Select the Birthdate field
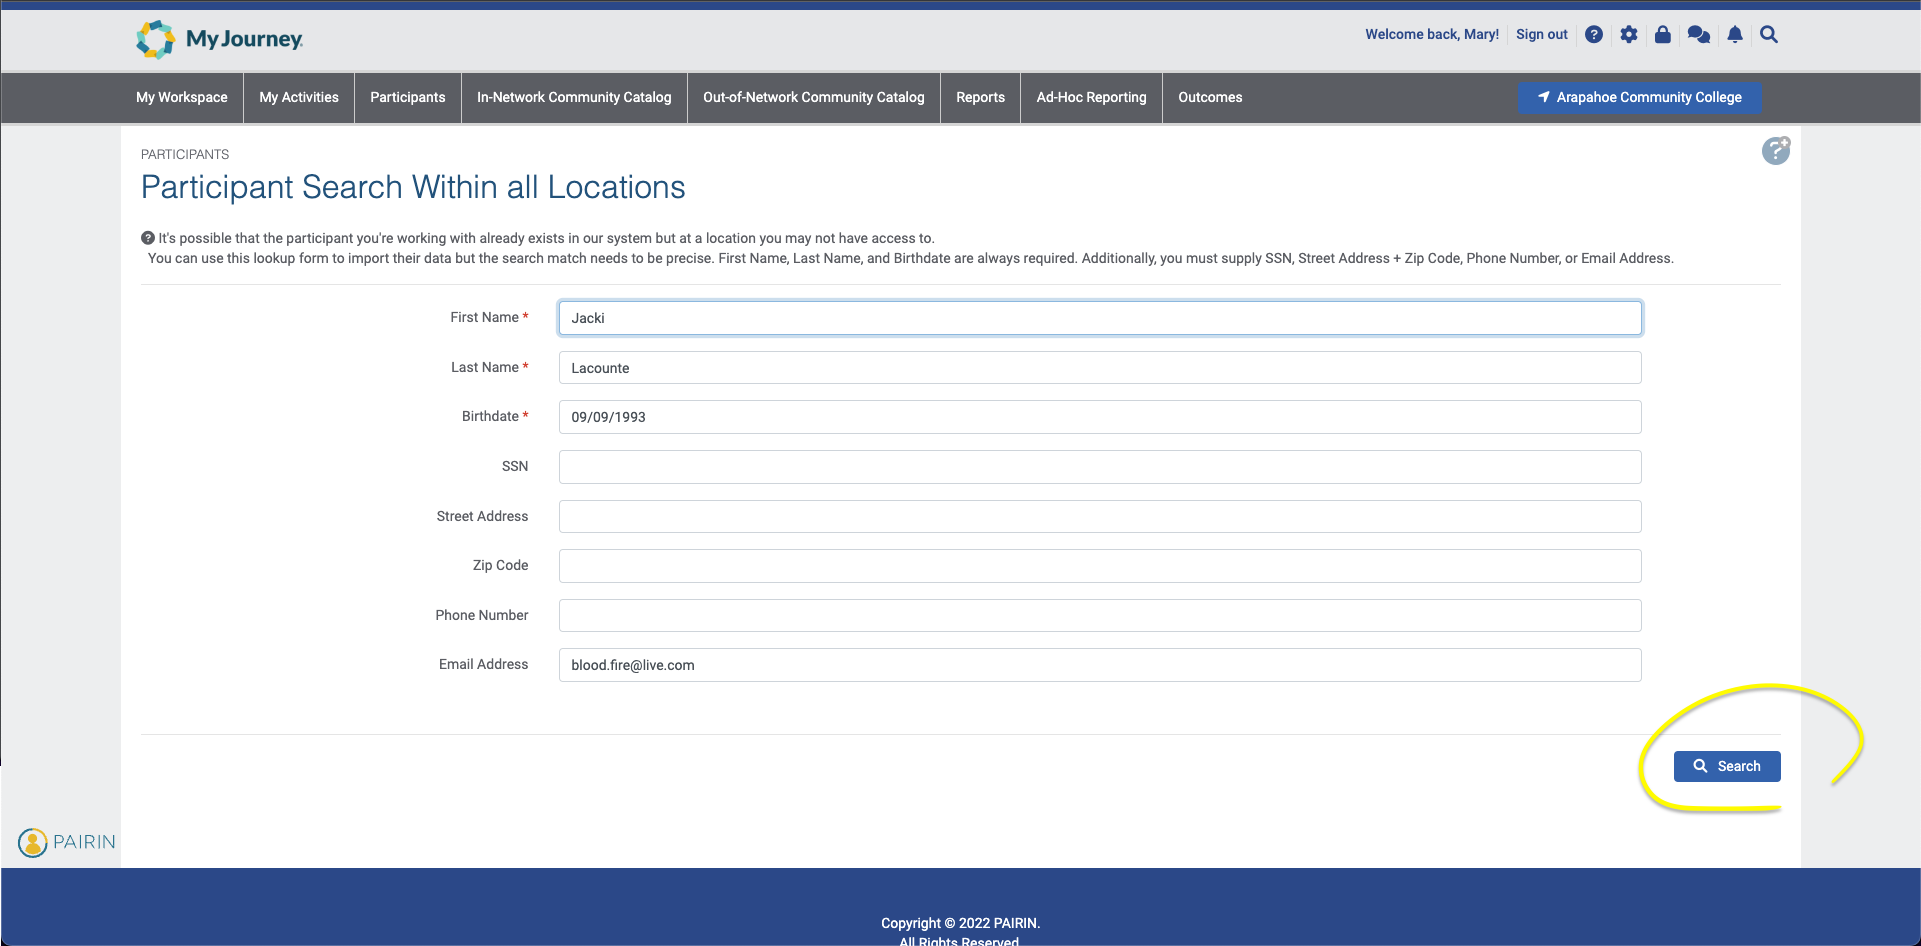This screenshot has height=946, width=1921. point(1099,417)
